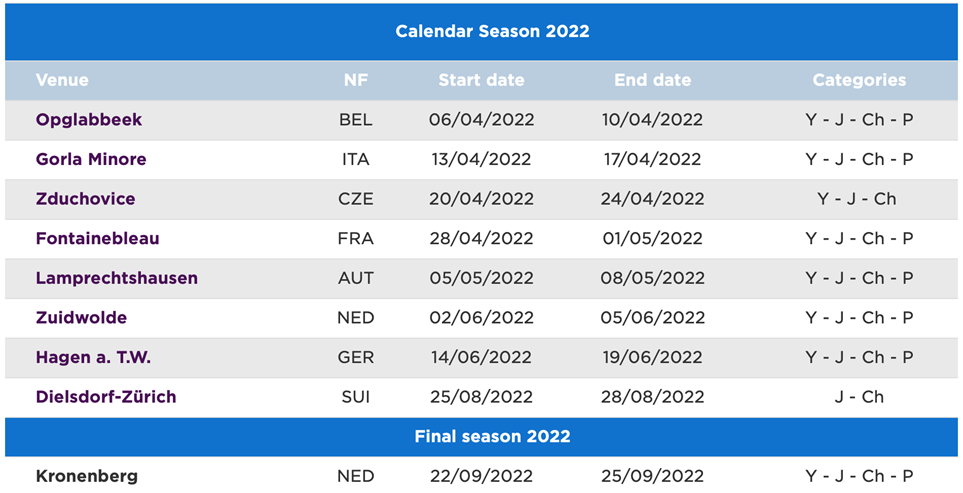Click the J - Ch categories cell for Dielsdorf-Zürich

tap(859, 397)
